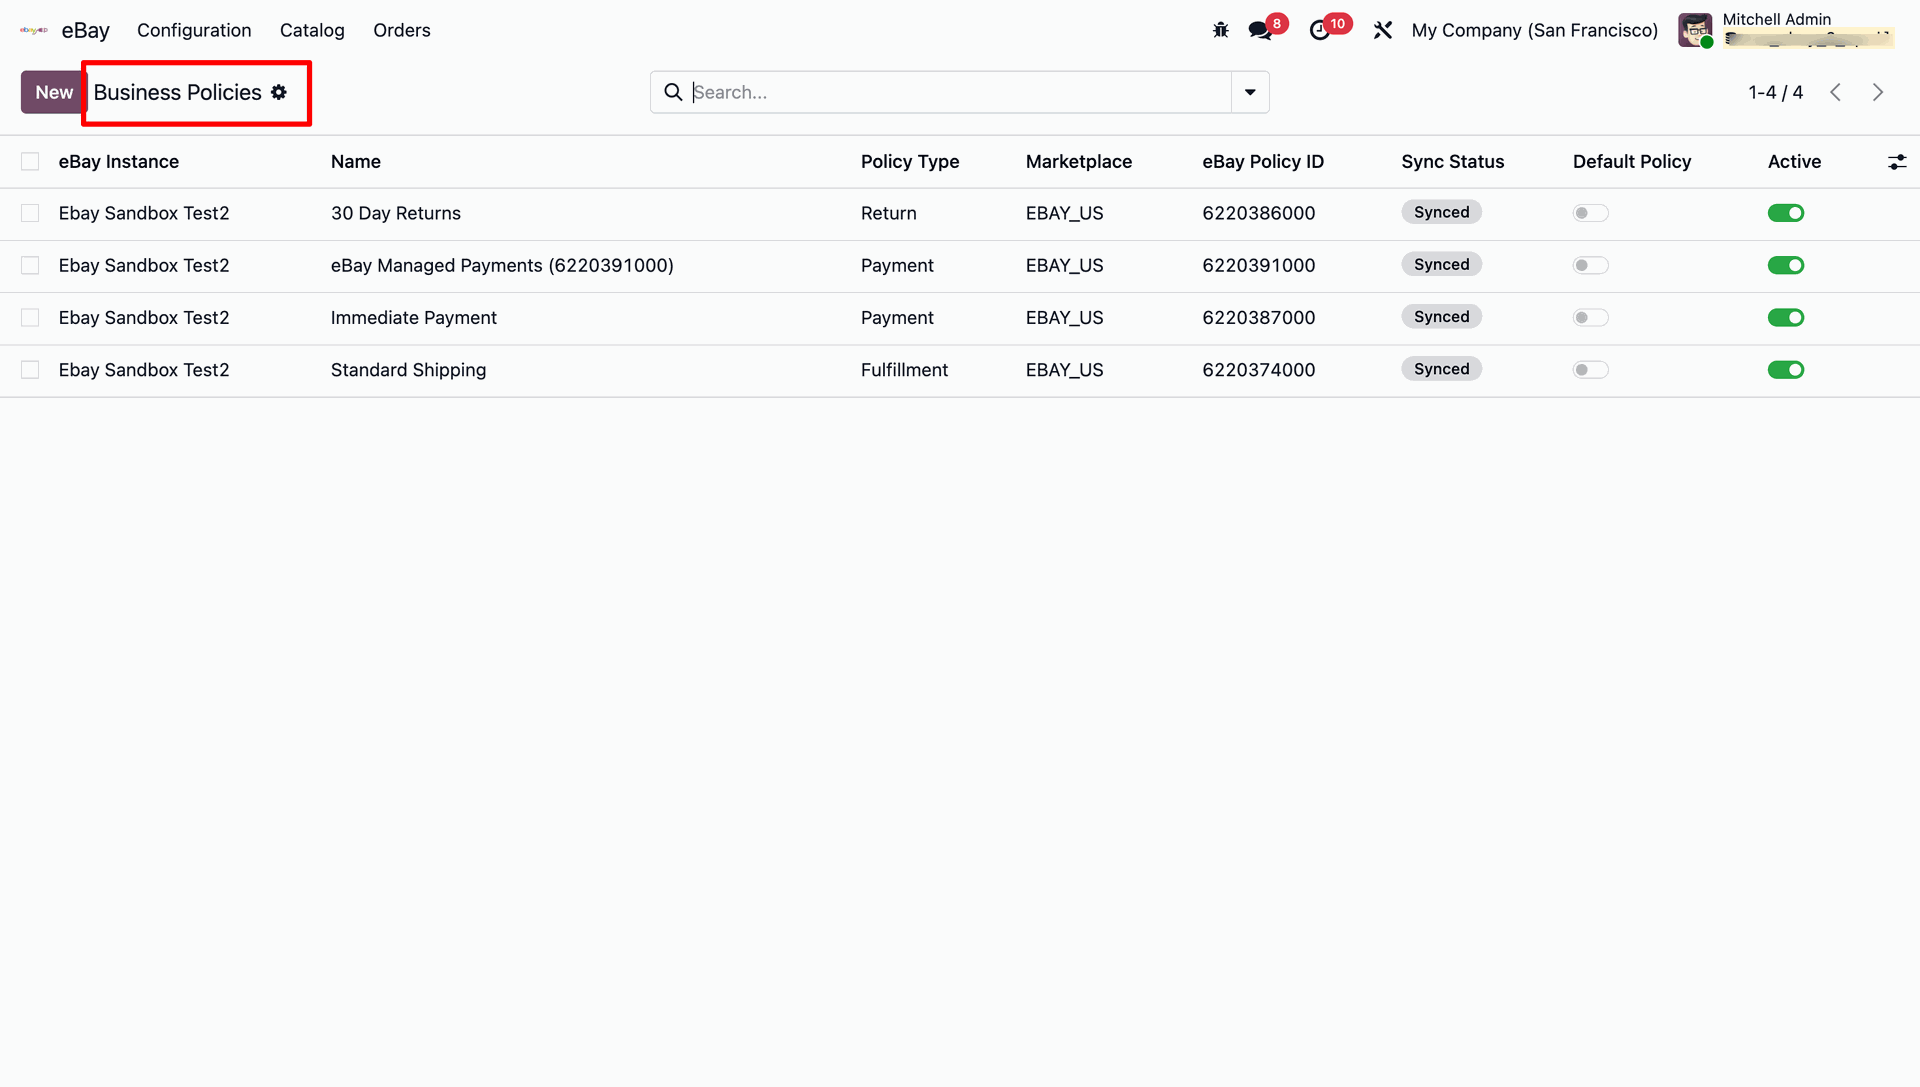Screen dimensions: 1920x1087
Task: Click the 1-4 / 4 pager counter
Action: click(x=1776, y=92)
